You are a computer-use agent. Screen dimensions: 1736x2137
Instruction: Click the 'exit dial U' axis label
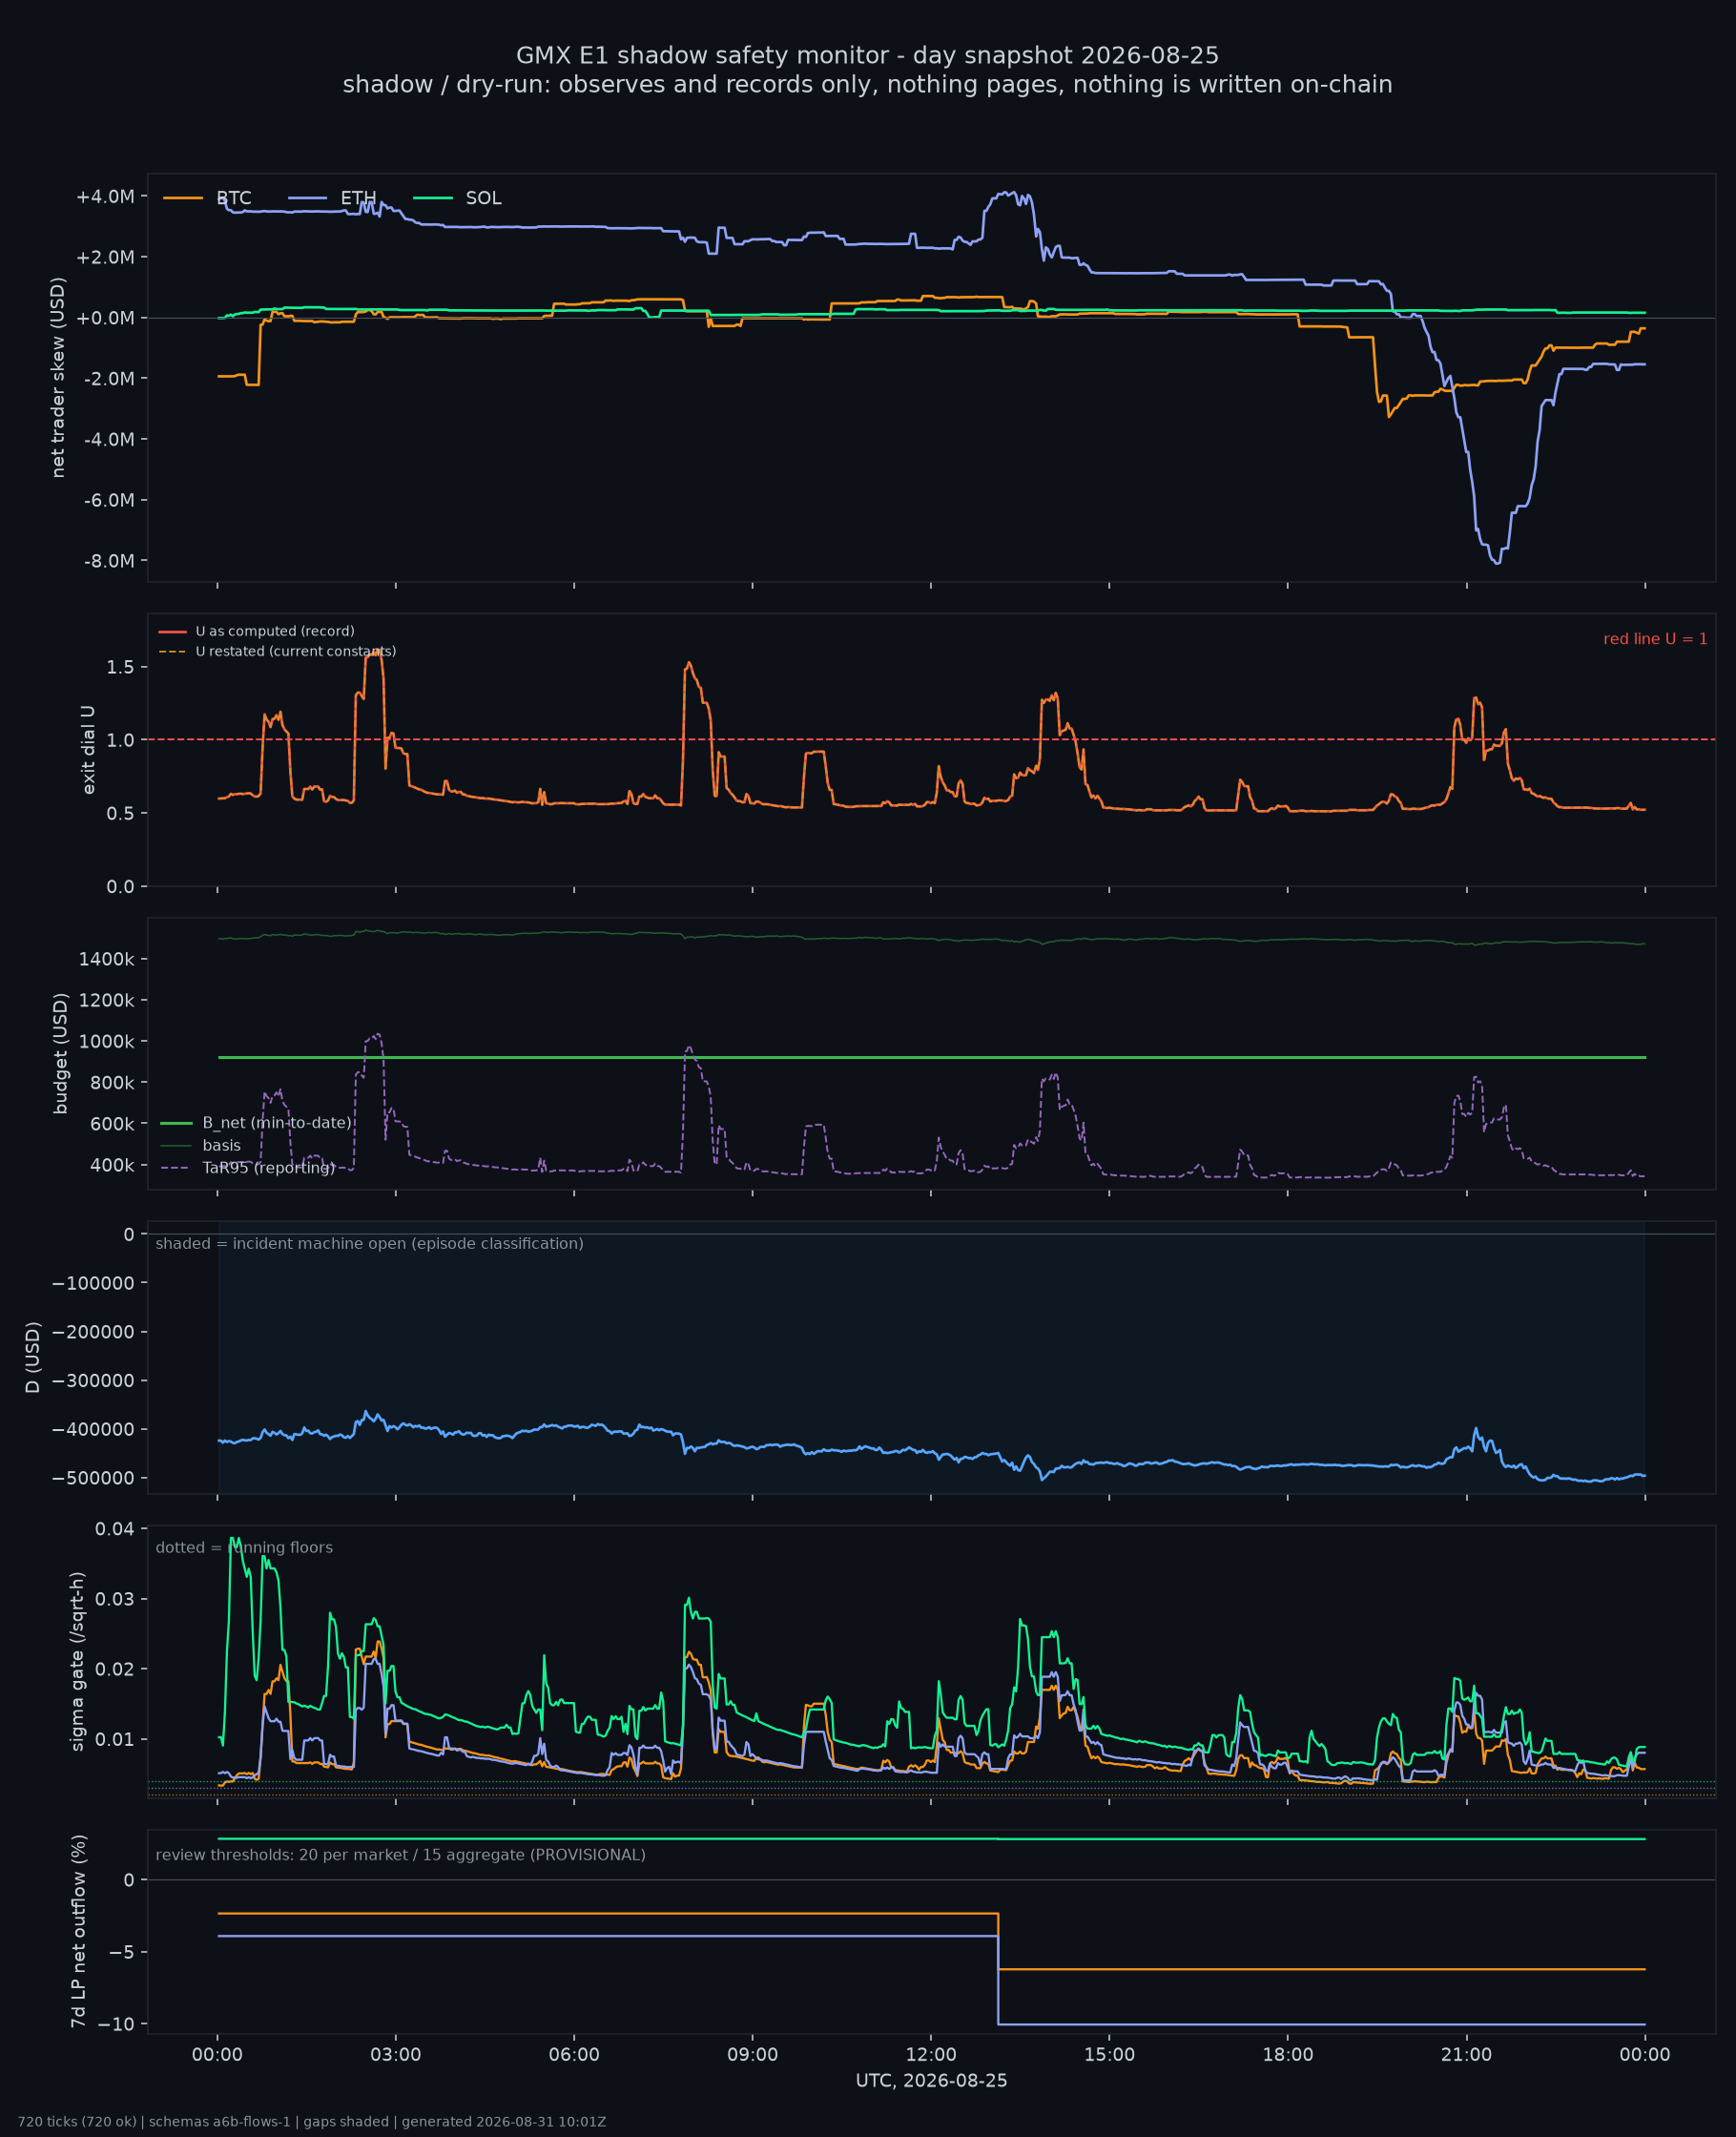[x=88, y=750]
